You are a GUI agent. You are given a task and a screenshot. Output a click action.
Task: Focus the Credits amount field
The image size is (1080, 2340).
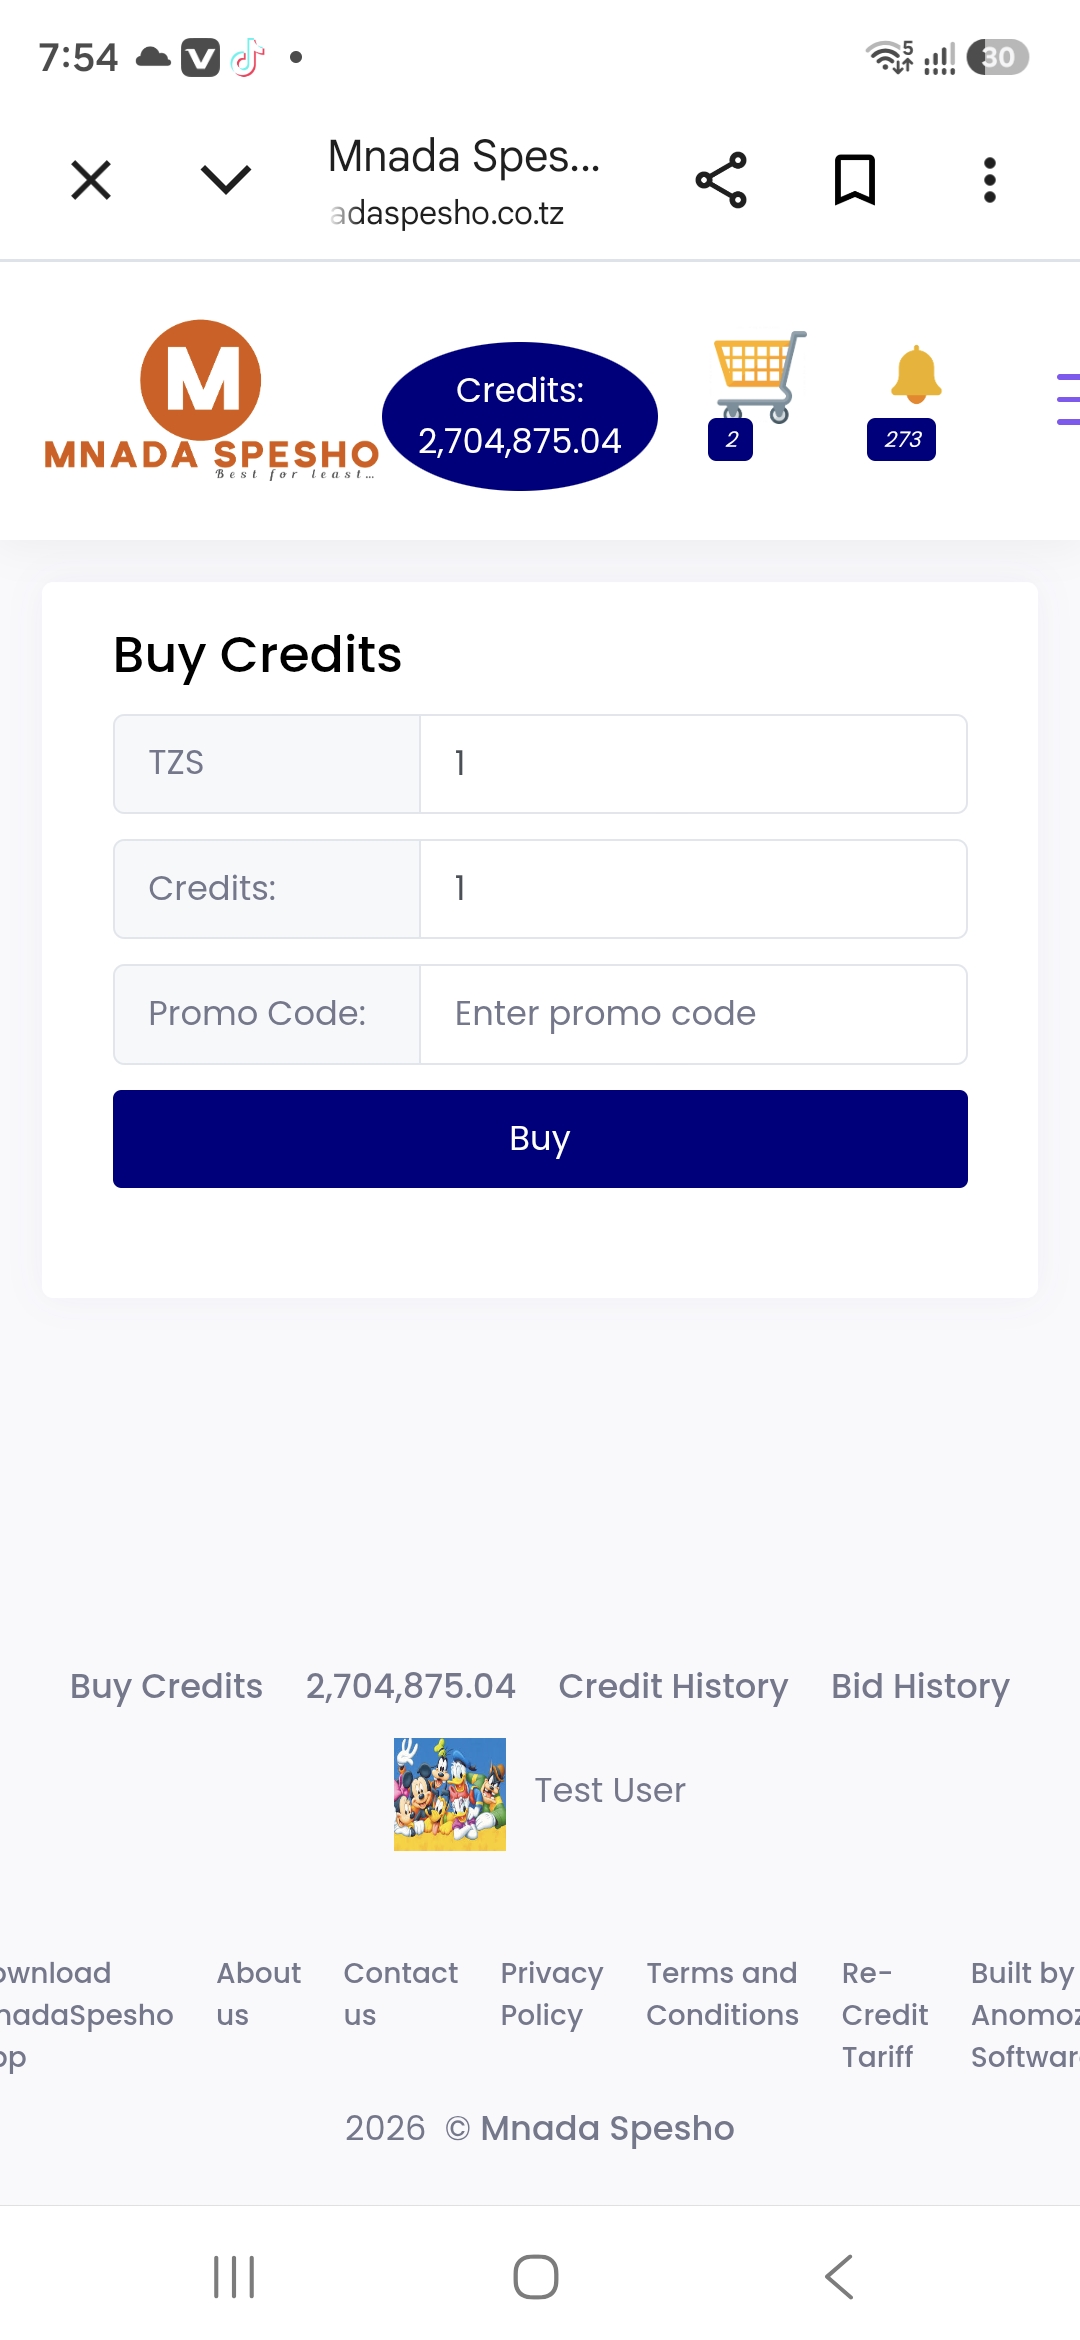tap(693, 889)
